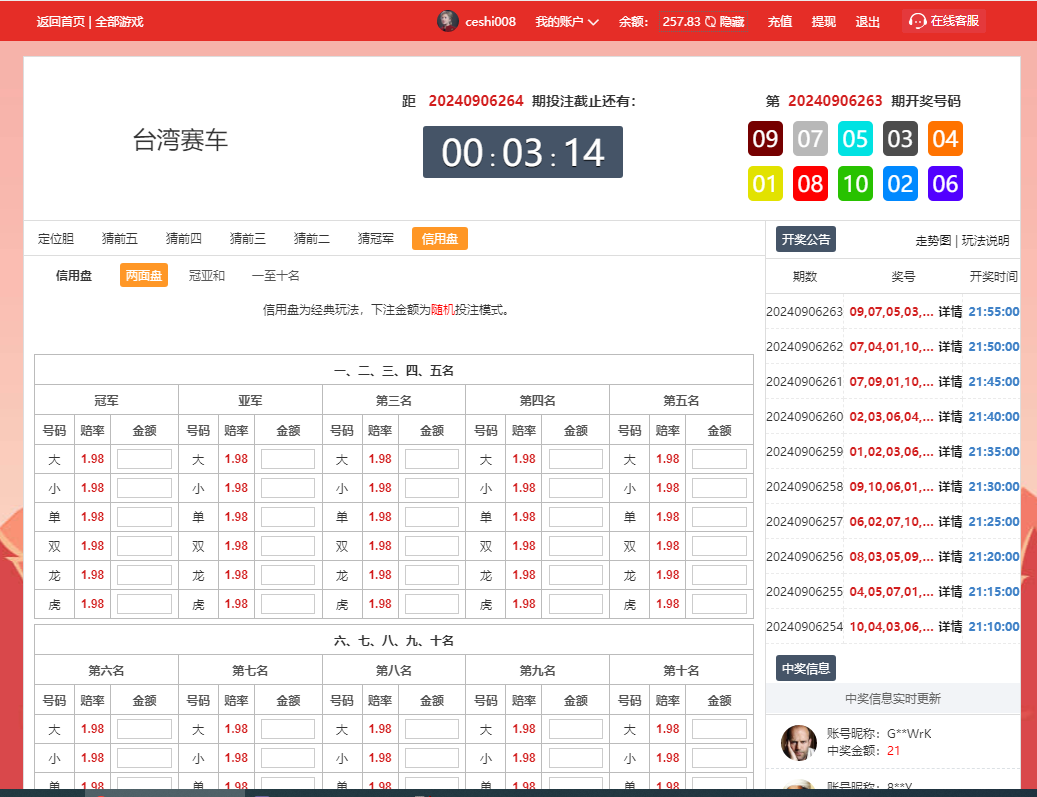This screenshot has width=1037, height=797.
Task: Select 一至十名 sub-tab
Action: point(276,276)
